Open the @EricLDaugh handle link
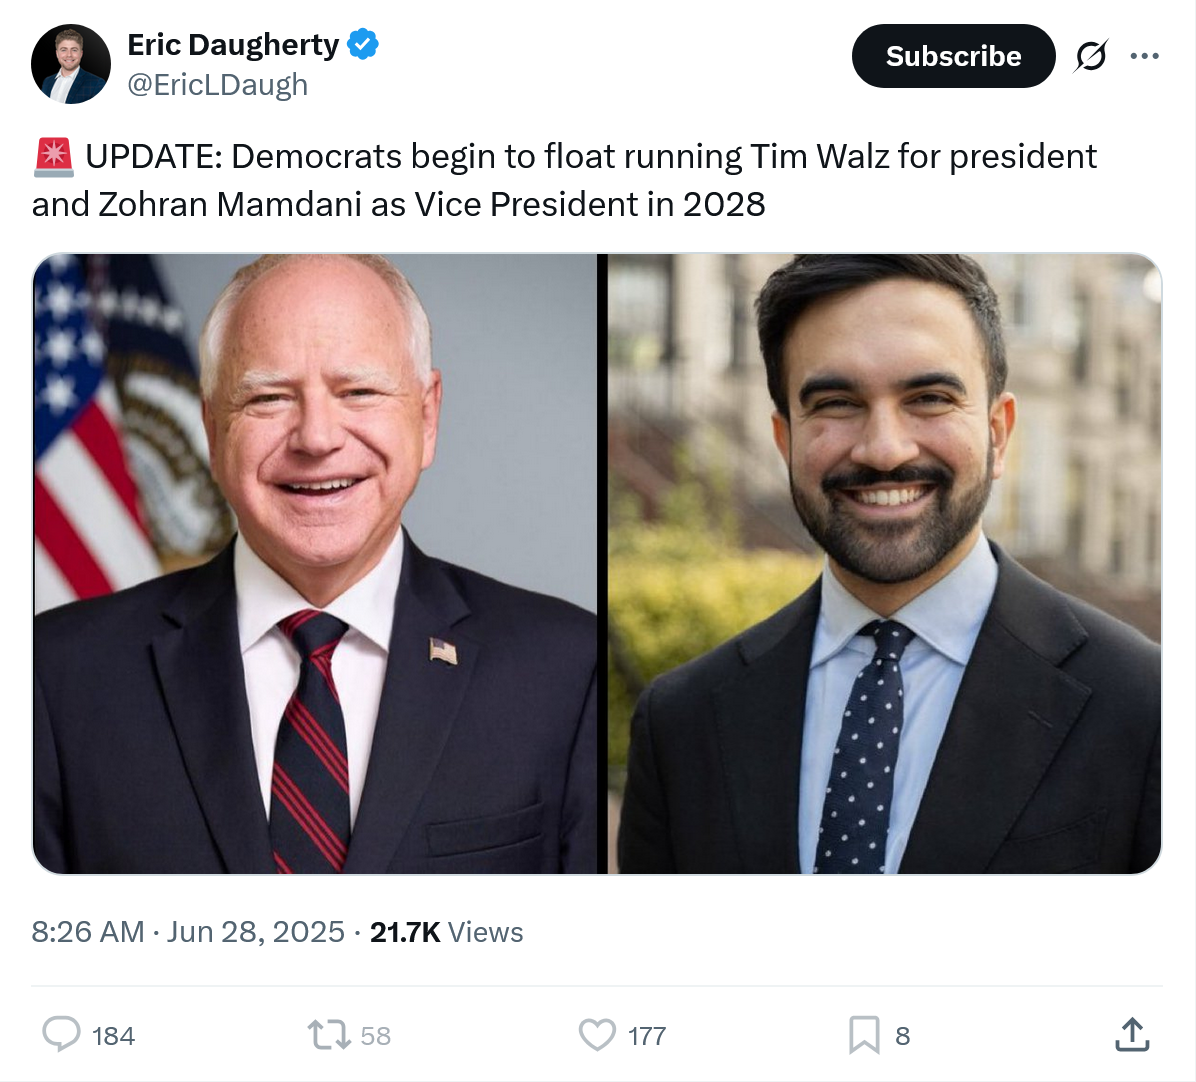 pyautogui.click(x=218, y=85)
